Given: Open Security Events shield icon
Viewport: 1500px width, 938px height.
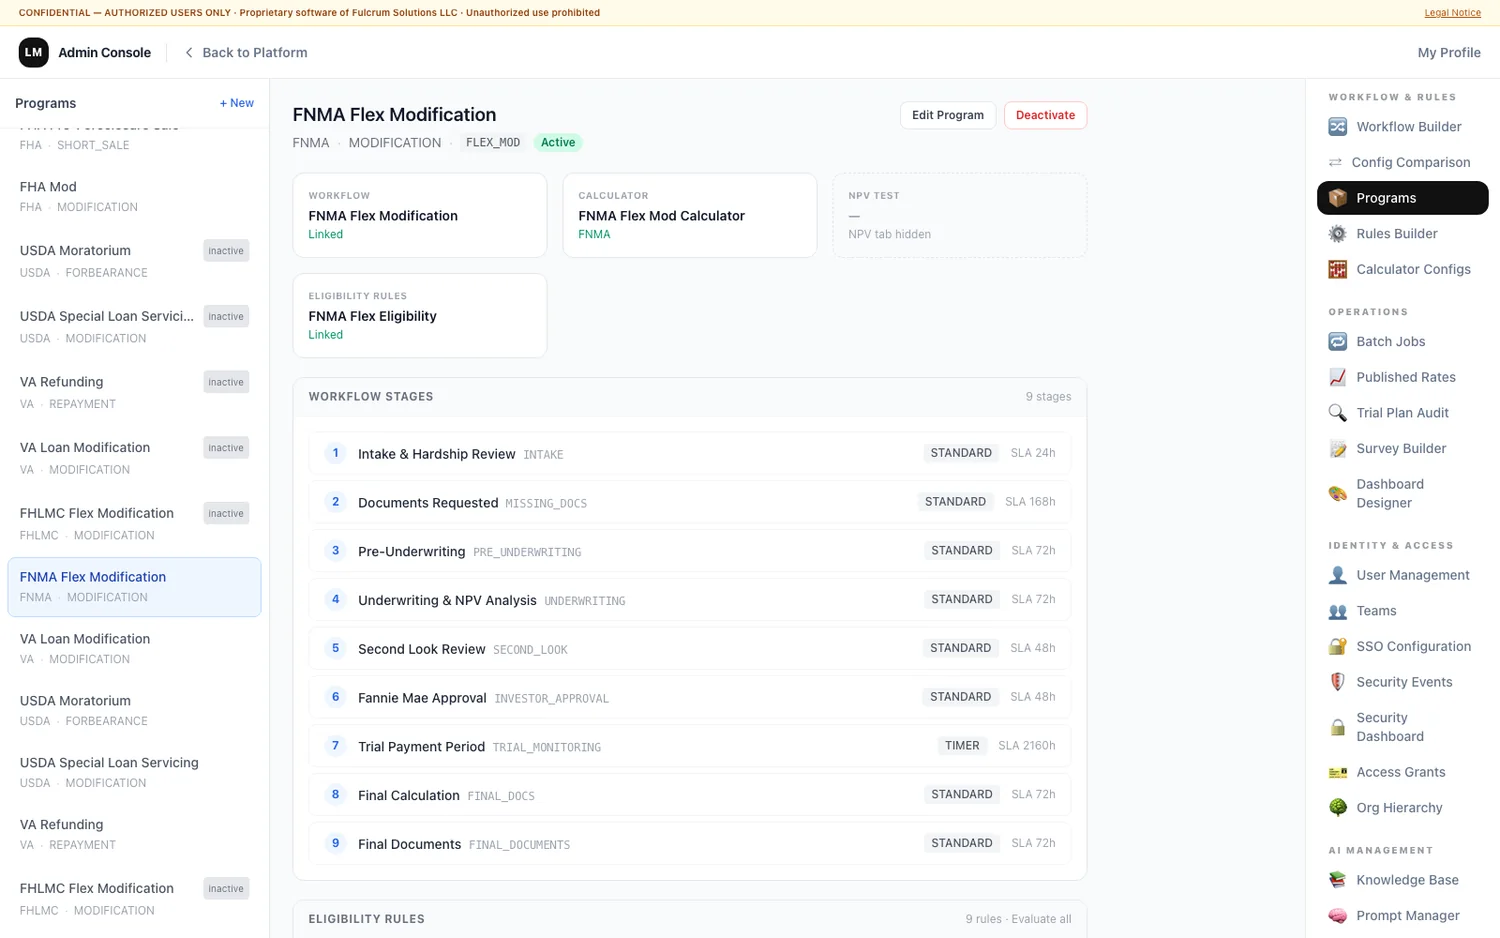Looking at the screenshot, I should (1337, 682).
